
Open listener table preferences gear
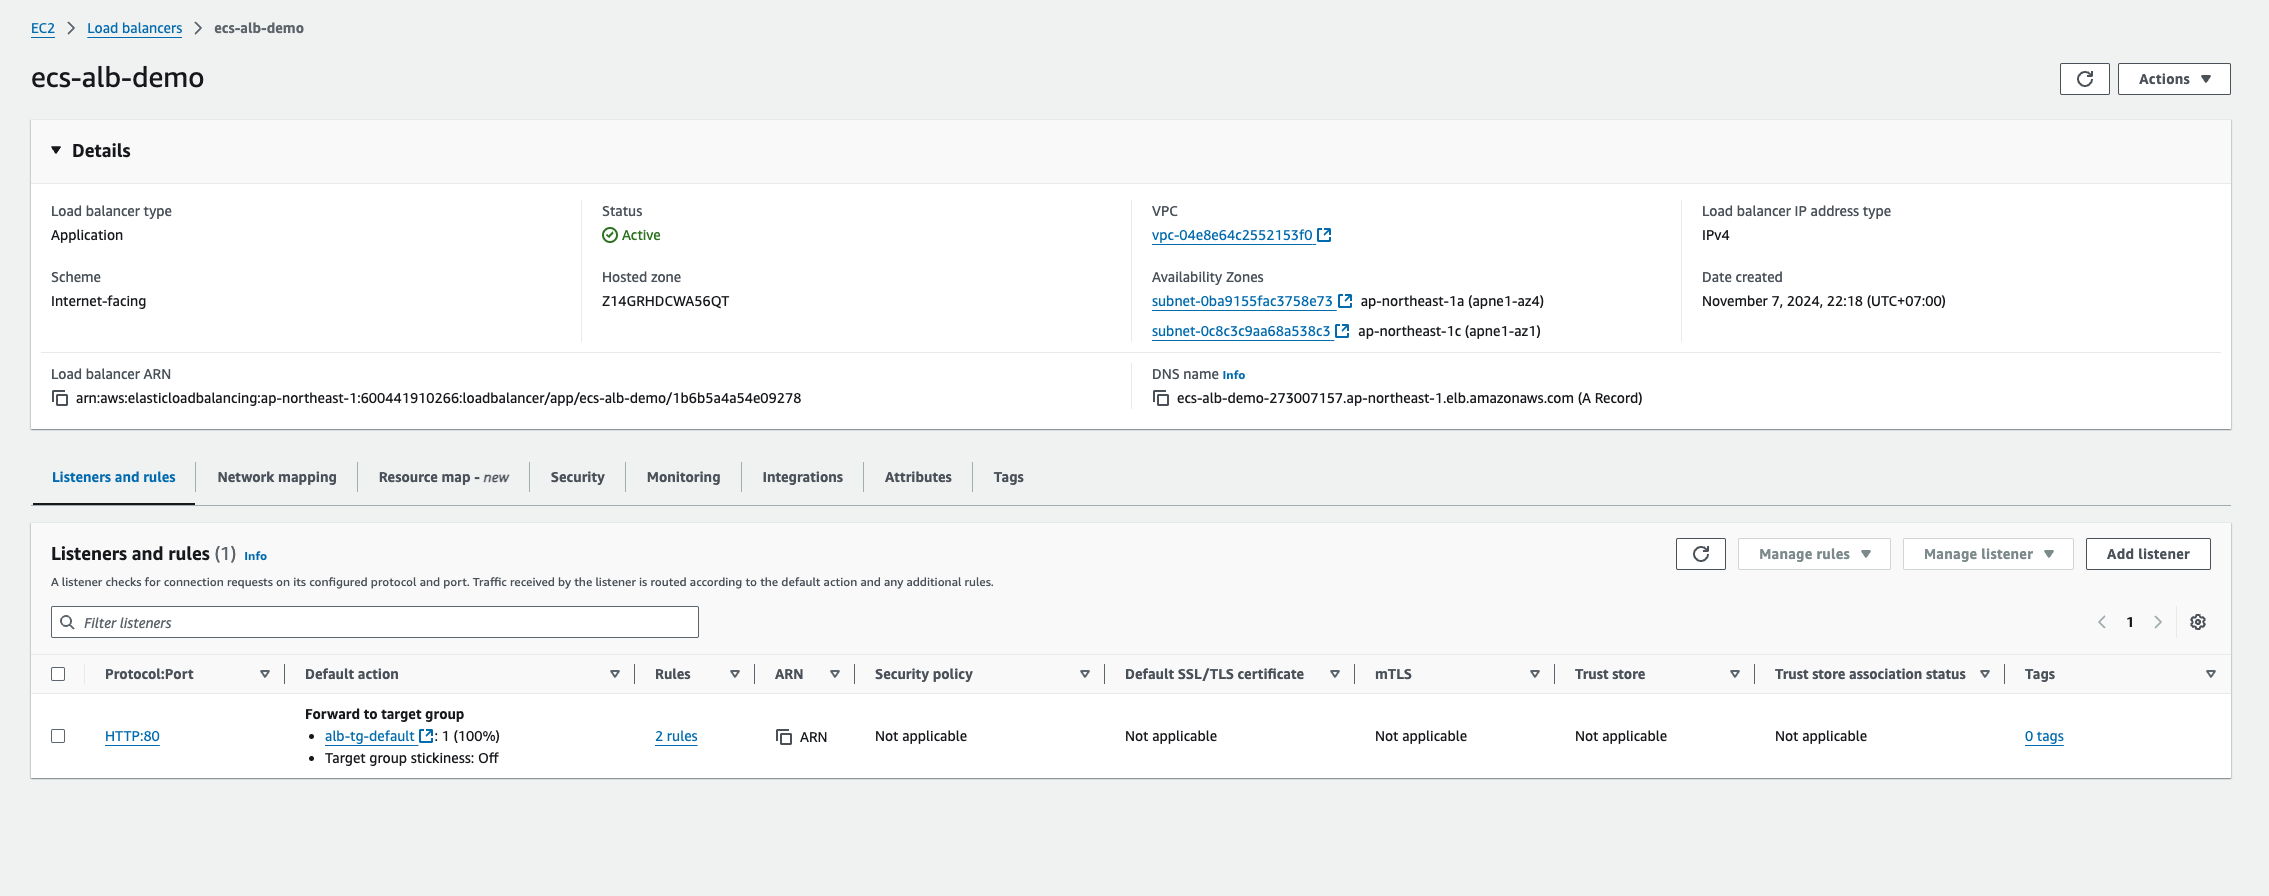point(2198,622)
